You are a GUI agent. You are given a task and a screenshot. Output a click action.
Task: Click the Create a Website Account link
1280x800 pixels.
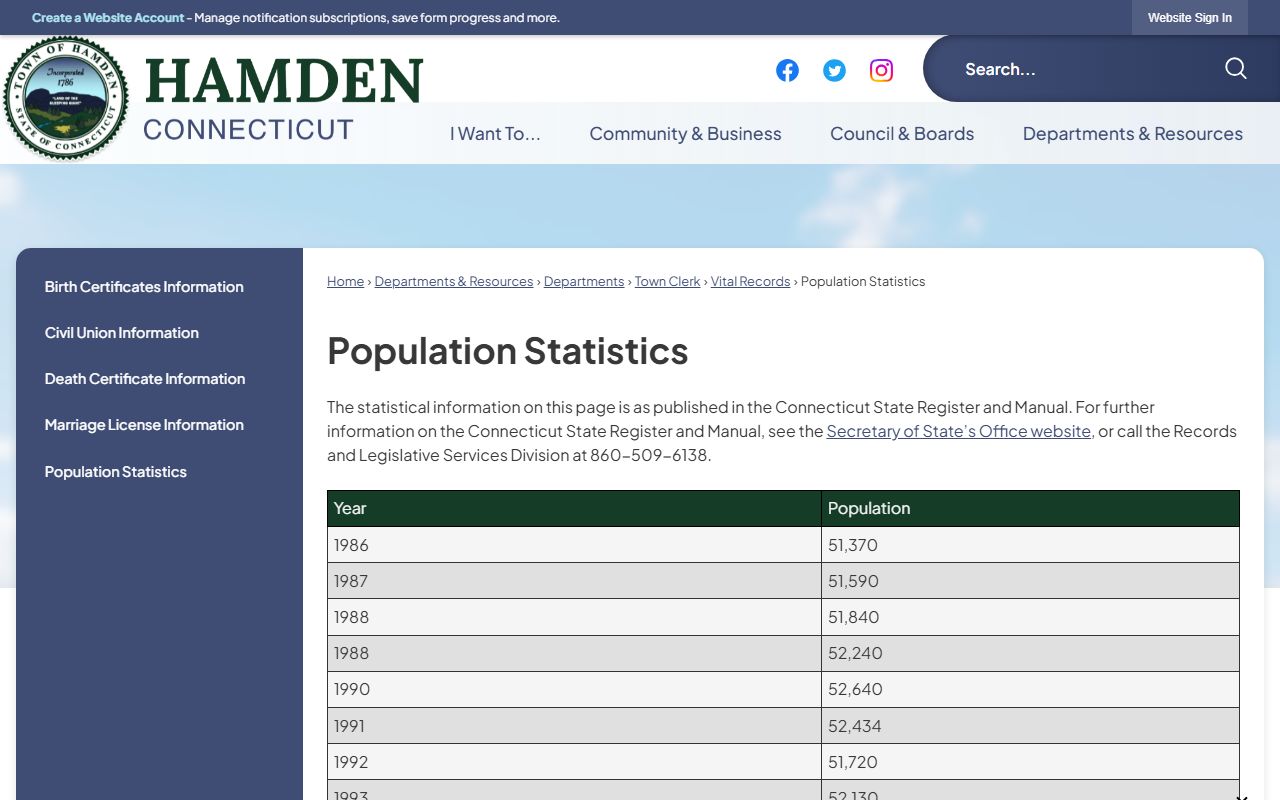pos(108,18)
